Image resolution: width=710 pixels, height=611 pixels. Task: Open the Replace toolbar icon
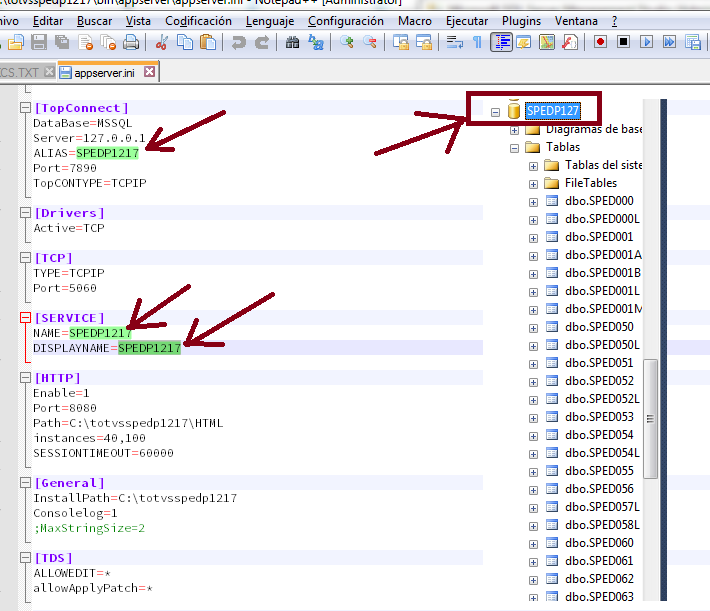coord(316,43)
